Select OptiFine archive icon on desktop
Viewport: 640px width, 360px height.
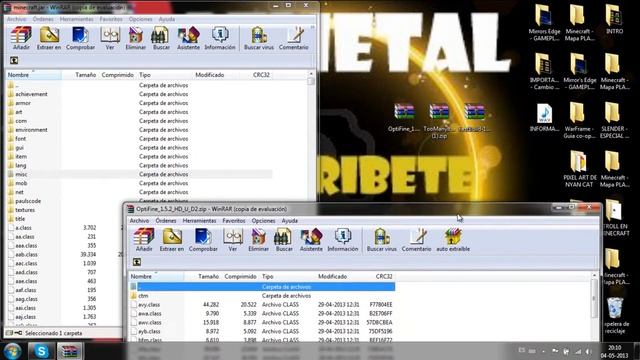point(404,118)
